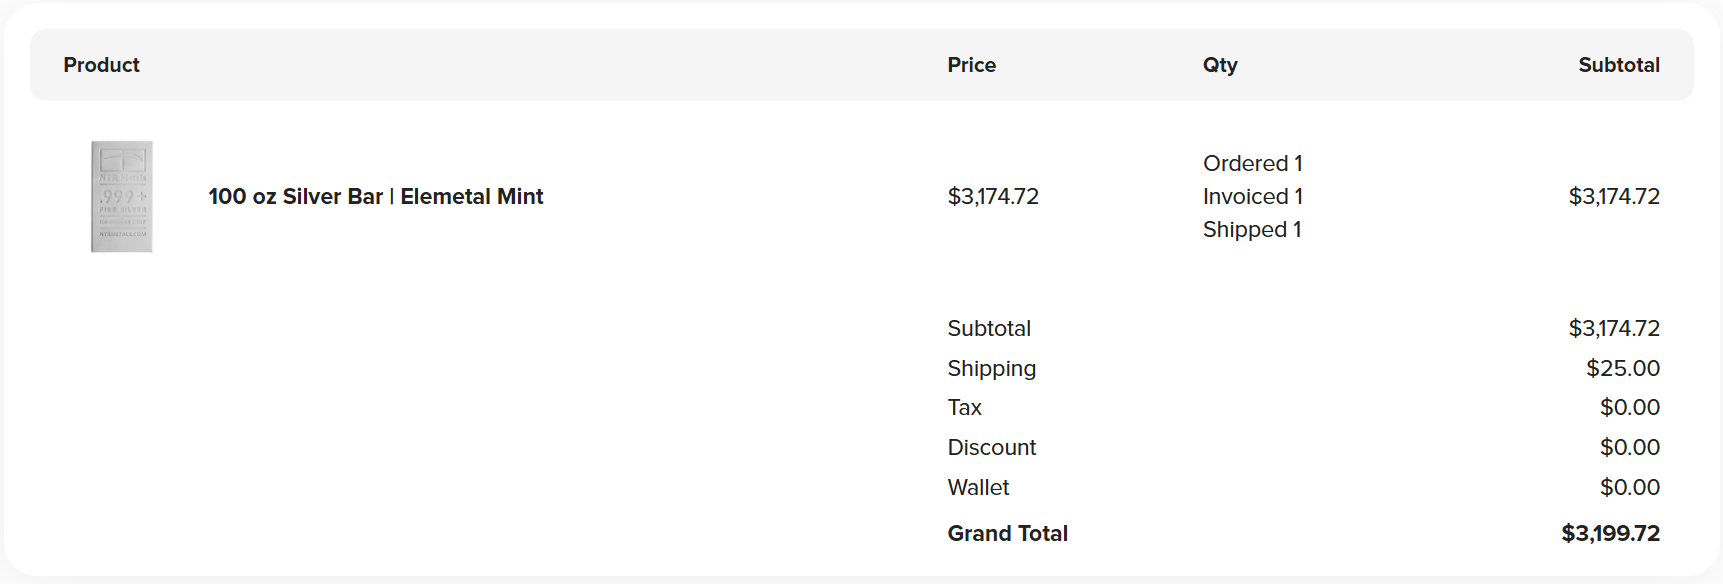The height and width of the screenshot is (584, 1723).
Task: Click the row subtotal amount $3,174.72
Action: (1613, 197)
